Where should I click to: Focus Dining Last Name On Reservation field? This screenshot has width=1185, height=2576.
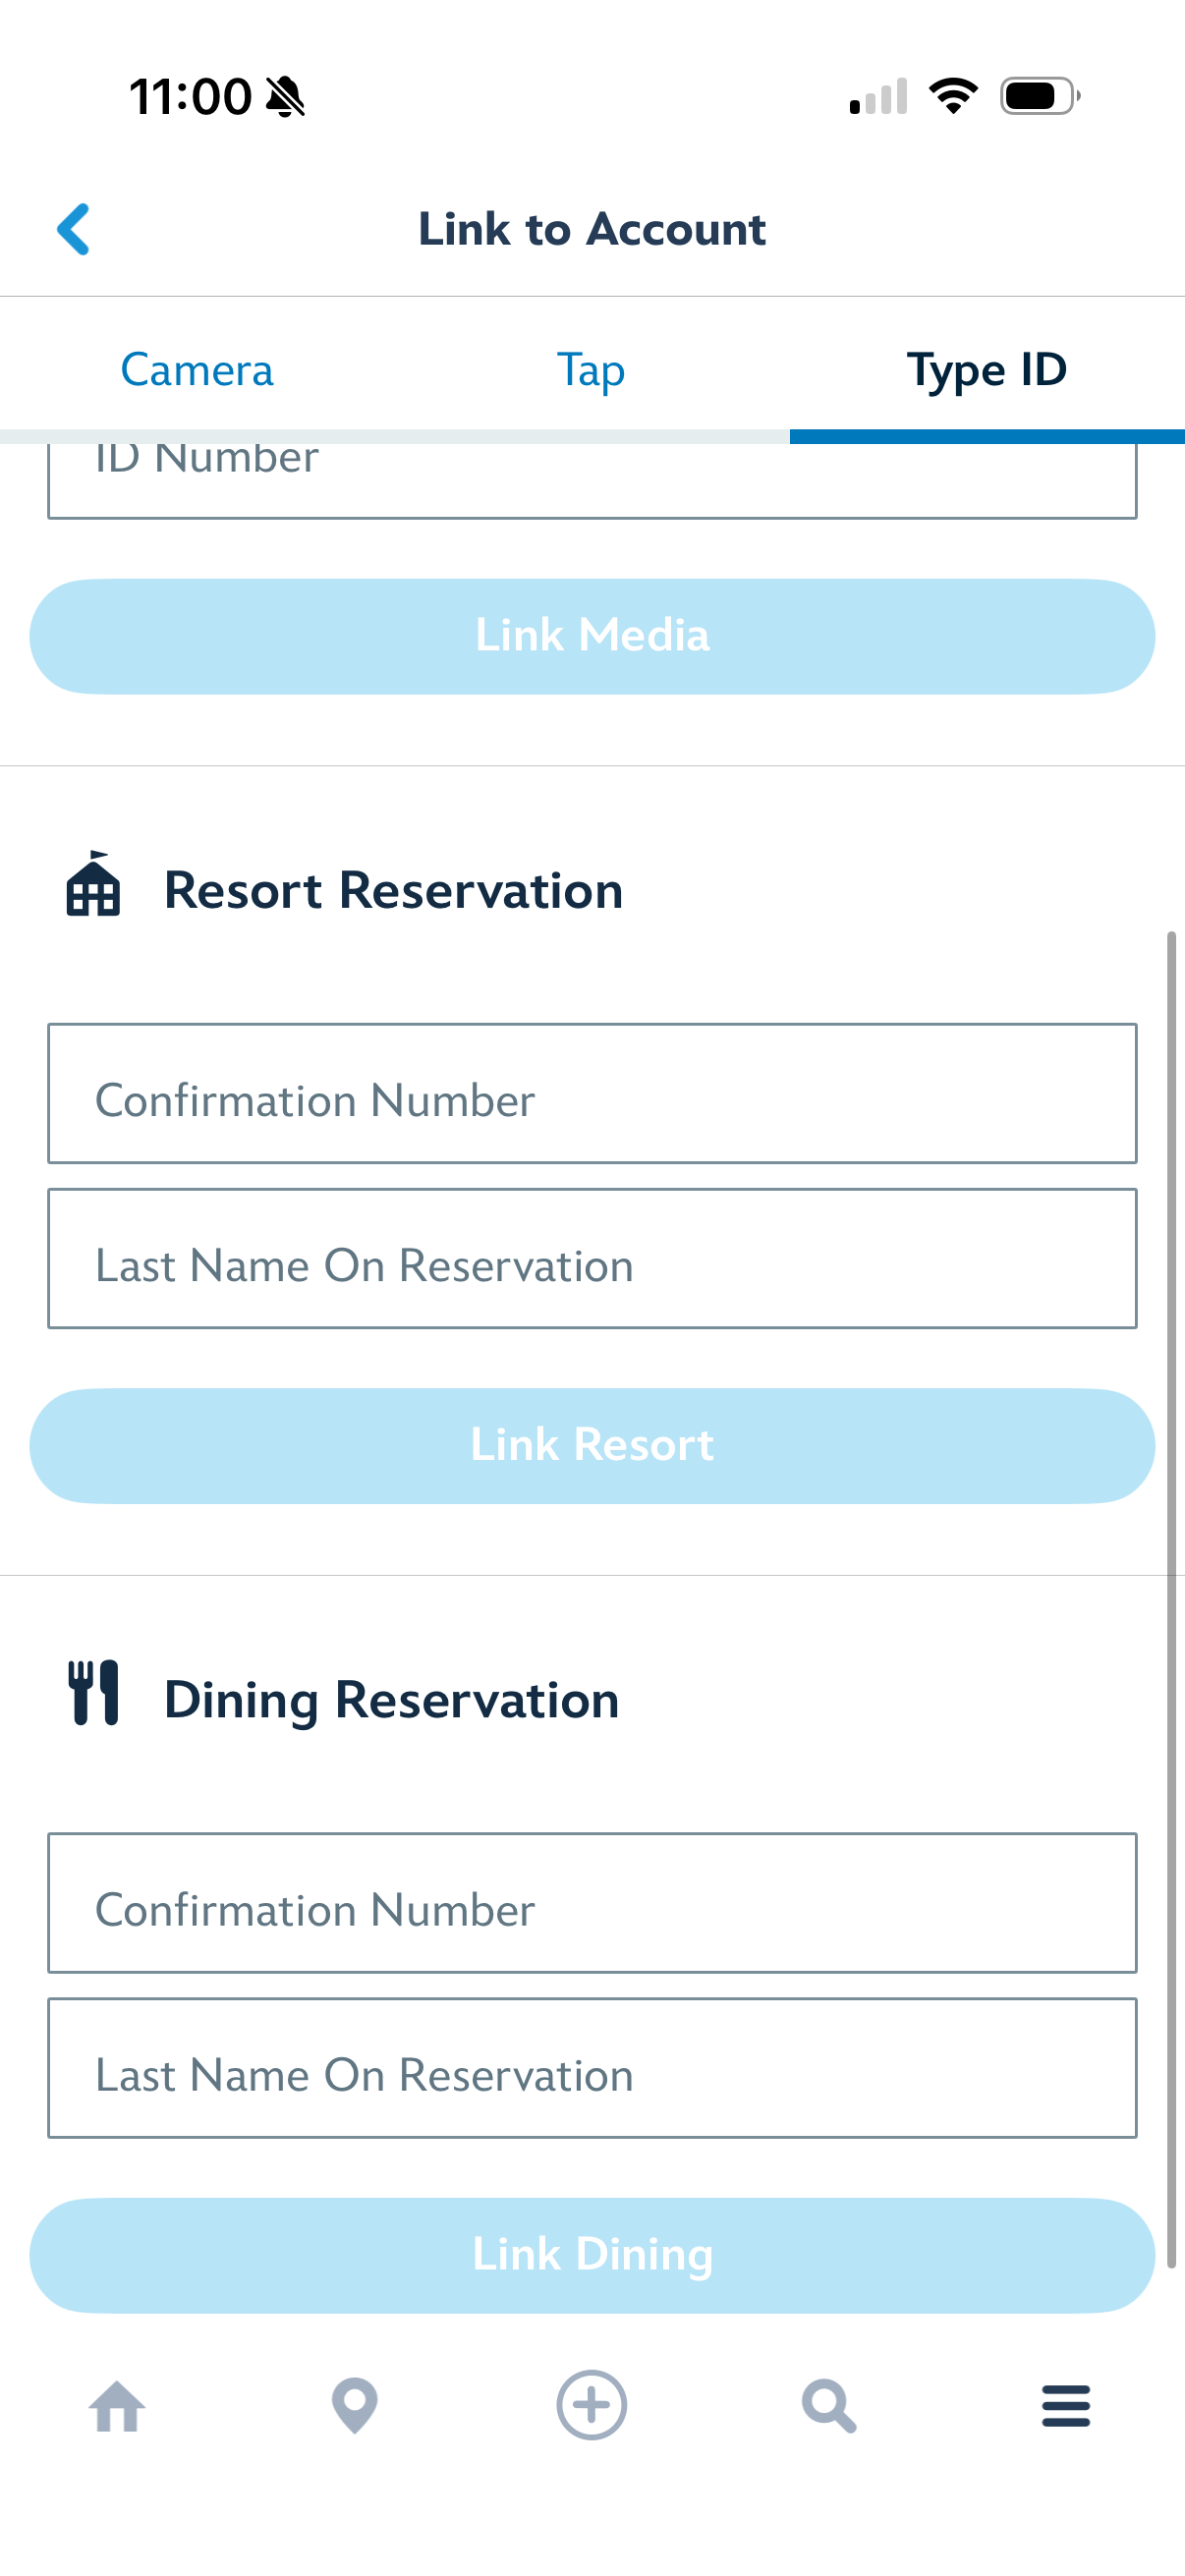592,2068
